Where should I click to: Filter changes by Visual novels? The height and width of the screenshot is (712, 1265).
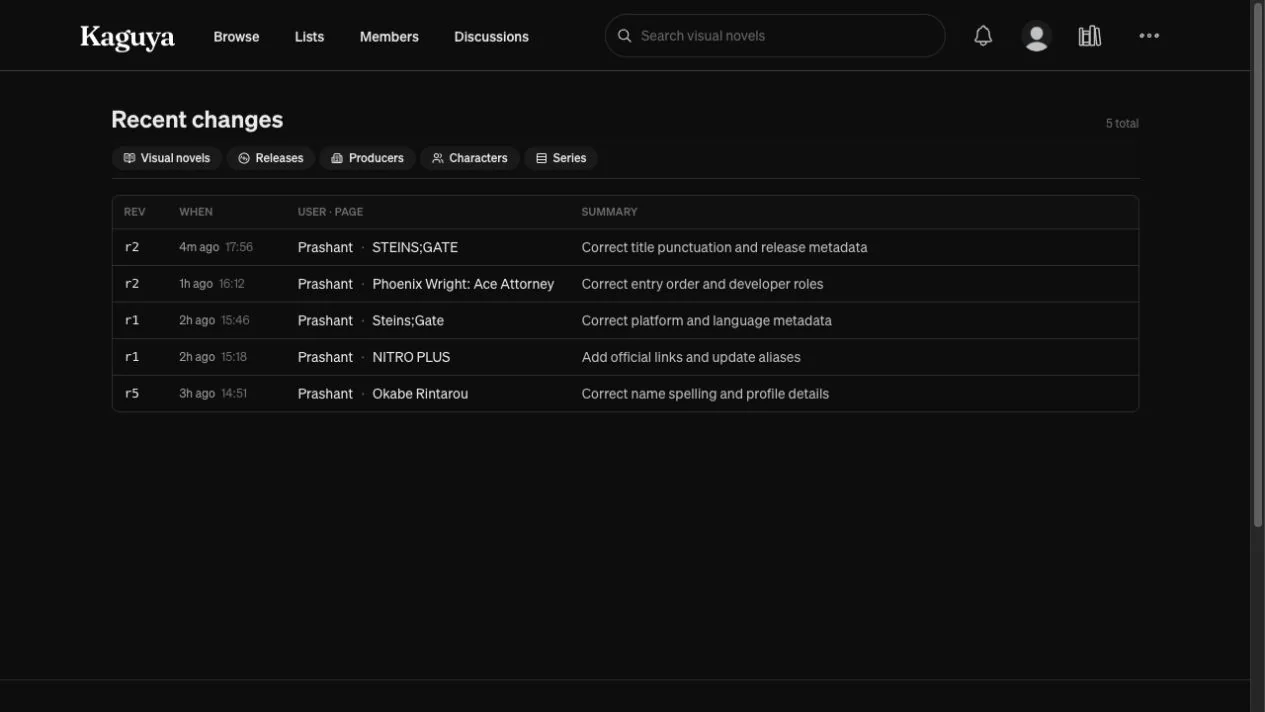point(167,158)
